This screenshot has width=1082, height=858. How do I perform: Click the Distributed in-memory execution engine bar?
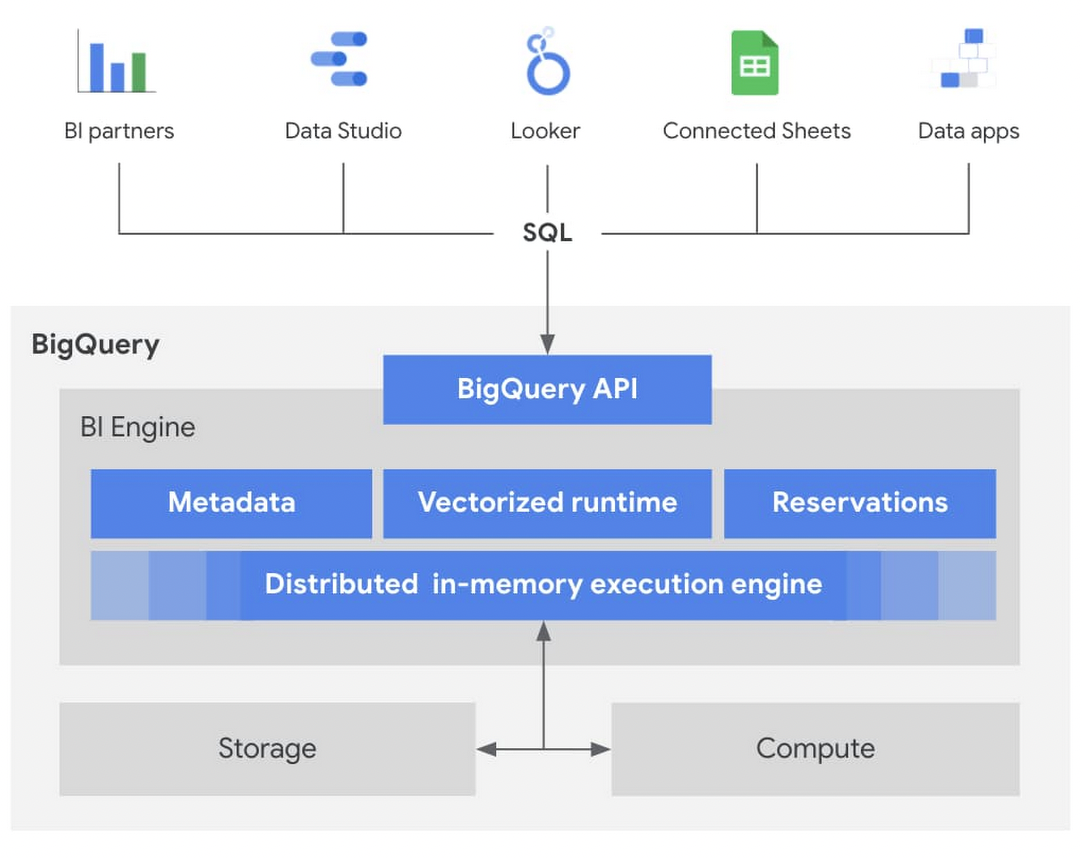543,585
